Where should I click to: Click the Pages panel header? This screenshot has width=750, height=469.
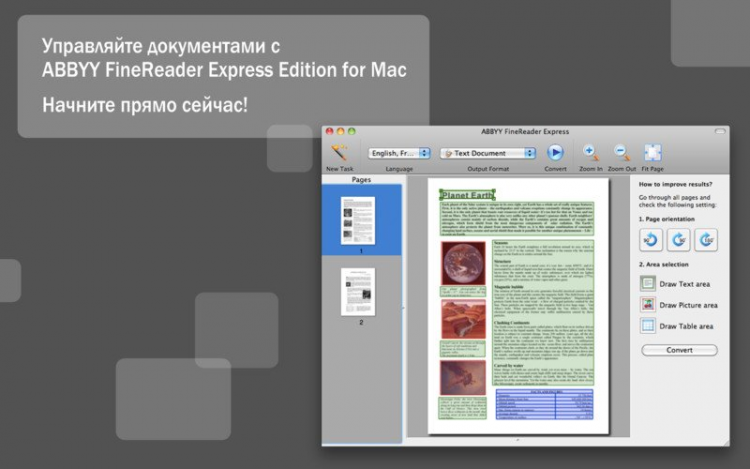(362, 180)
